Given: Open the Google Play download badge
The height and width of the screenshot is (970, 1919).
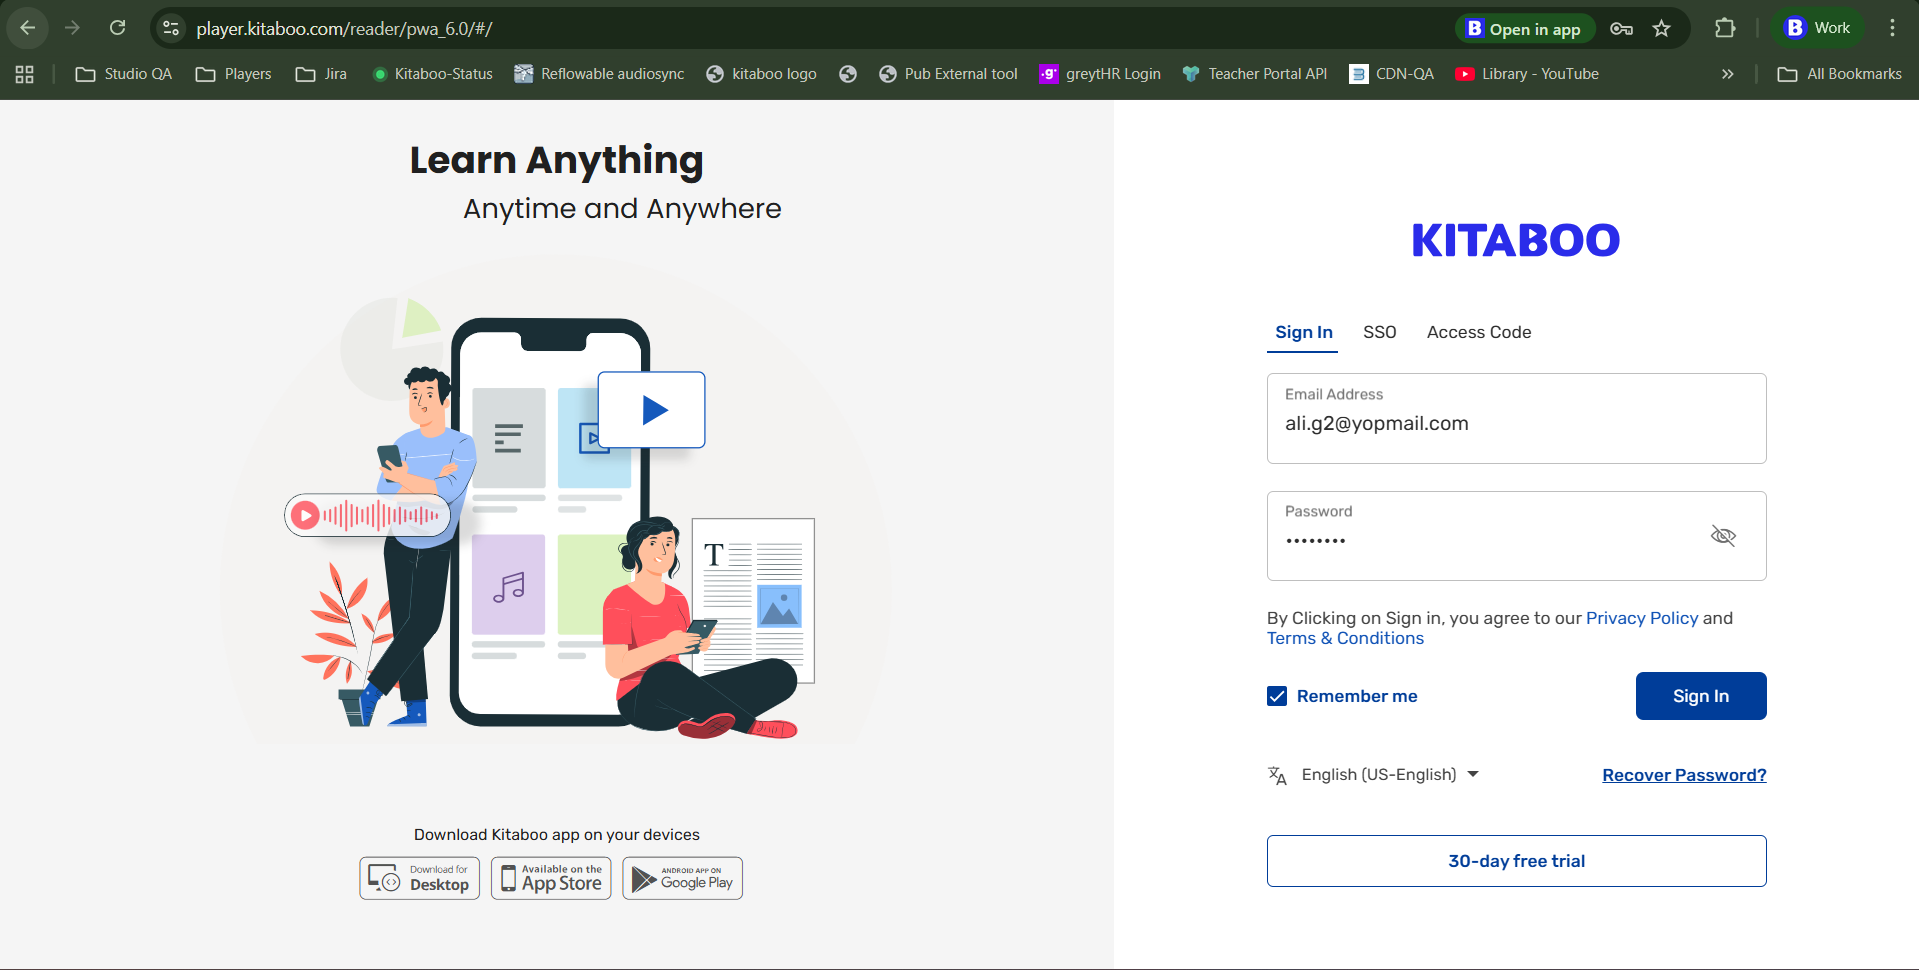Looking at the screenshot, I should click(x=682, y=877).
